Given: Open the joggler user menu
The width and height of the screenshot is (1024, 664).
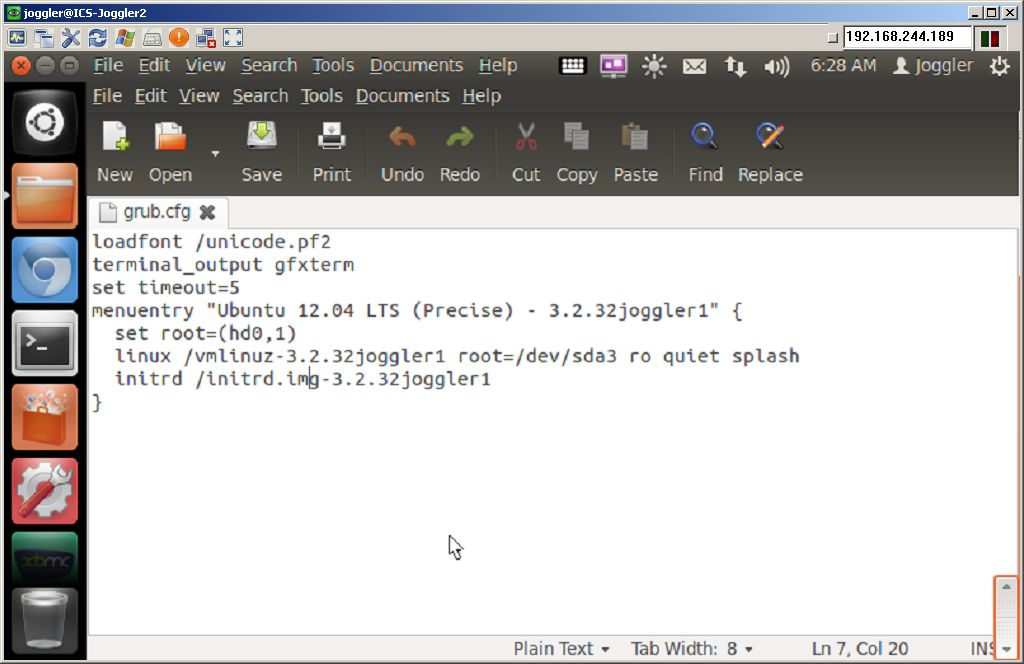Looking at the screenshot, I should (933, 65).
